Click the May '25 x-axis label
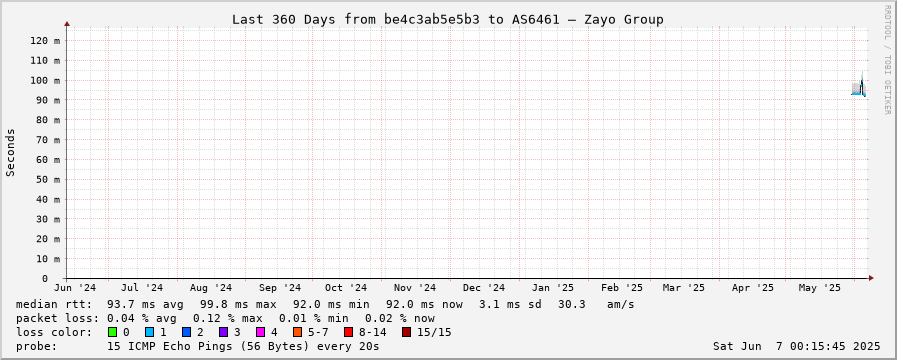897x360 pixels. pyautogui.click(x=819, y=288)
